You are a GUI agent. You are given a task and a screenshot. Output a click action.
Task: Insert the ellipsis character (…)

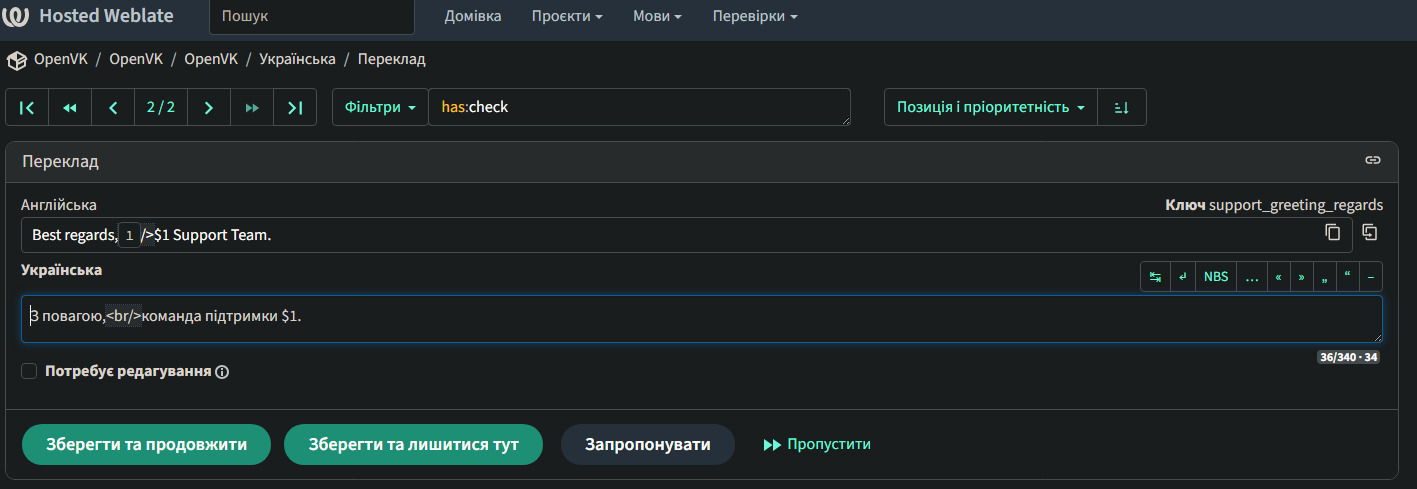1252,277
